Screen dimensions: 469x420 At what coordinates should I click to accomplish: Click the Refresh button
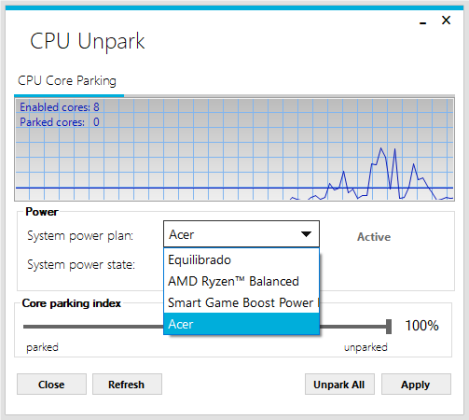pyautogui.click(x=127, y=384)
